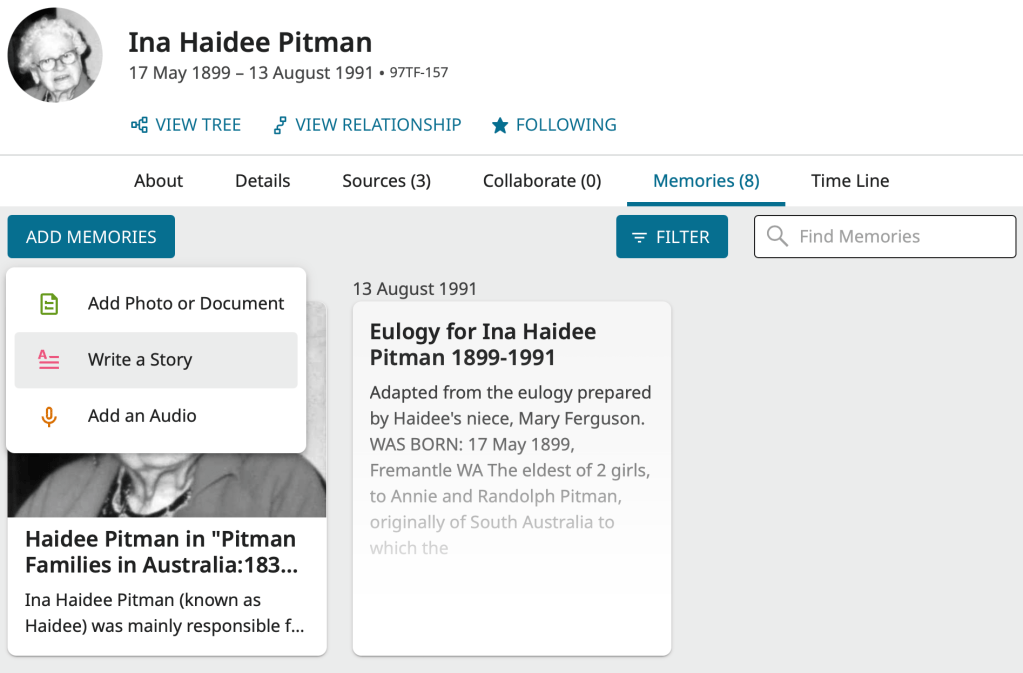Select the Add an Audio option
1023x673 pixels.
(142, 416)
